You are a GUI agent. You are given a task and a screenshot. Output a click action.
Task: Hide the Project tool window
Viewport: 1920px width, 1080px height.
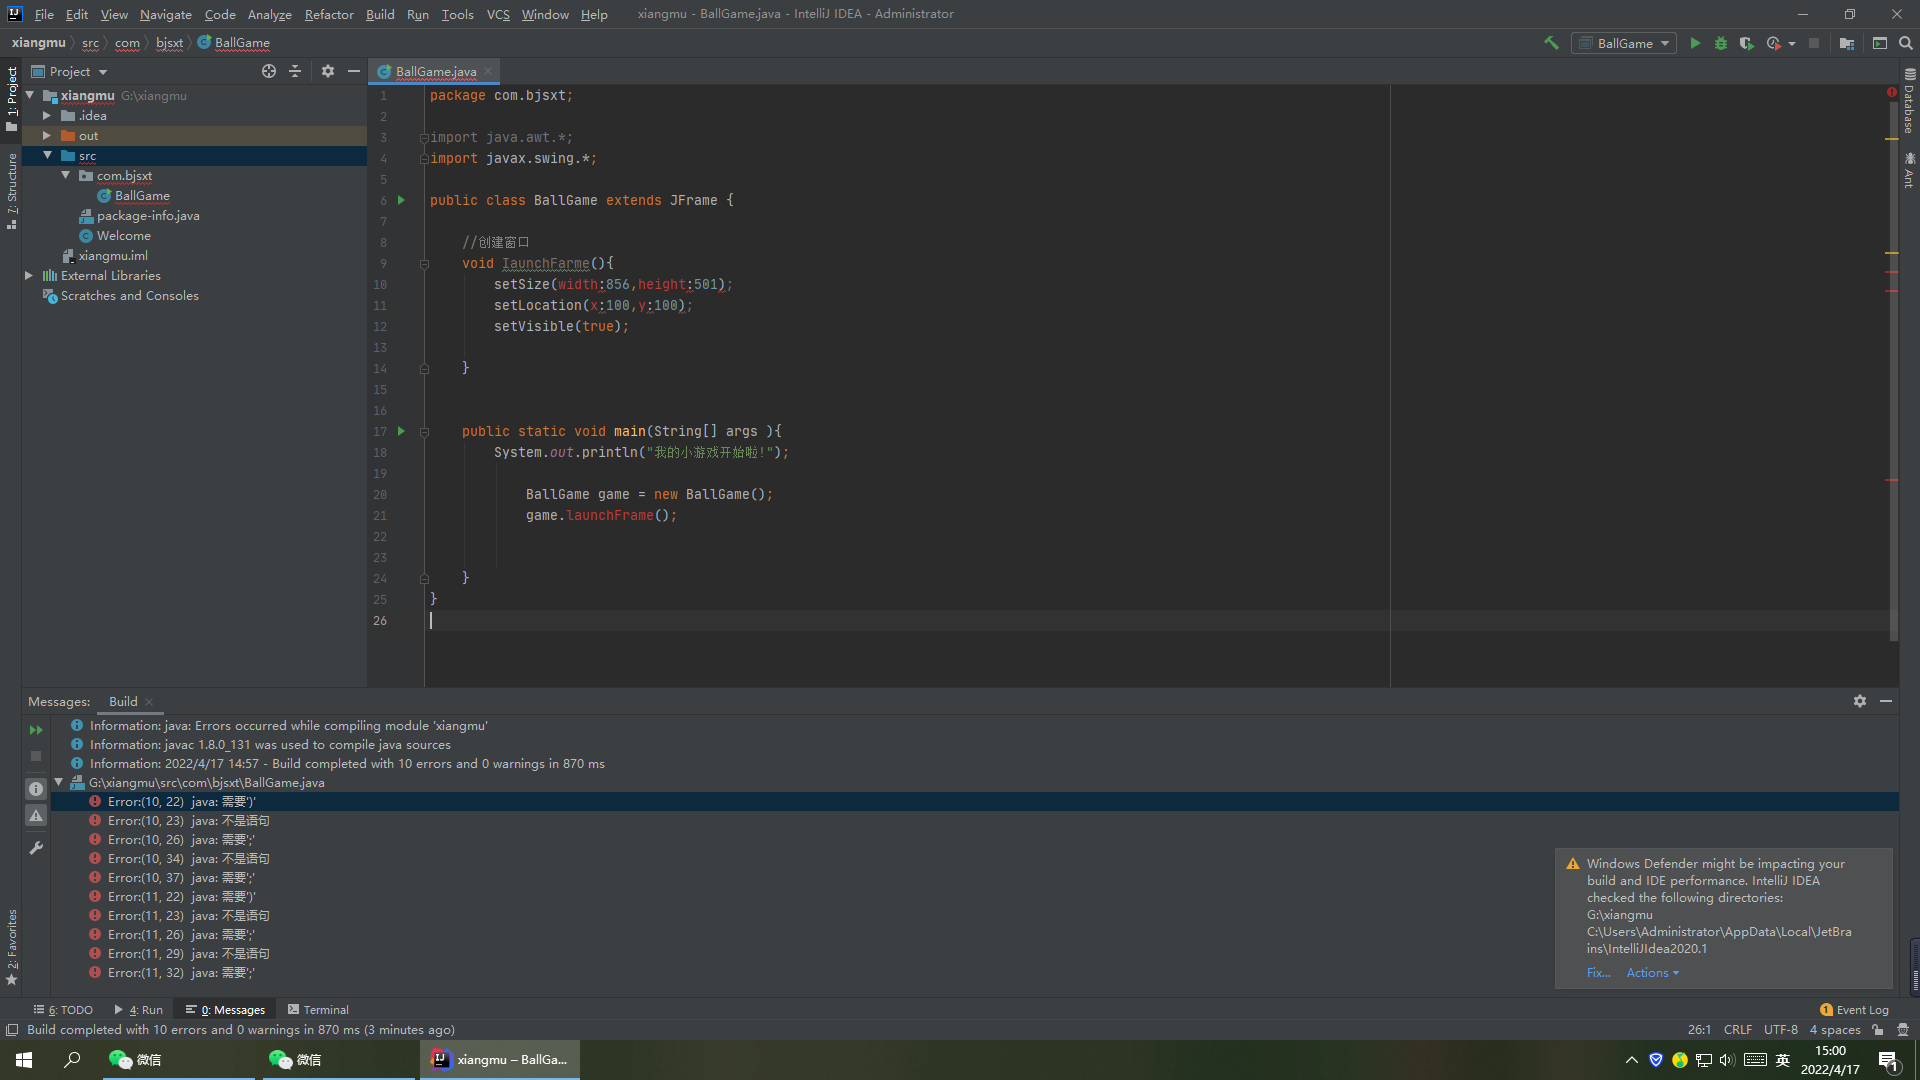[x=353, y=71]
